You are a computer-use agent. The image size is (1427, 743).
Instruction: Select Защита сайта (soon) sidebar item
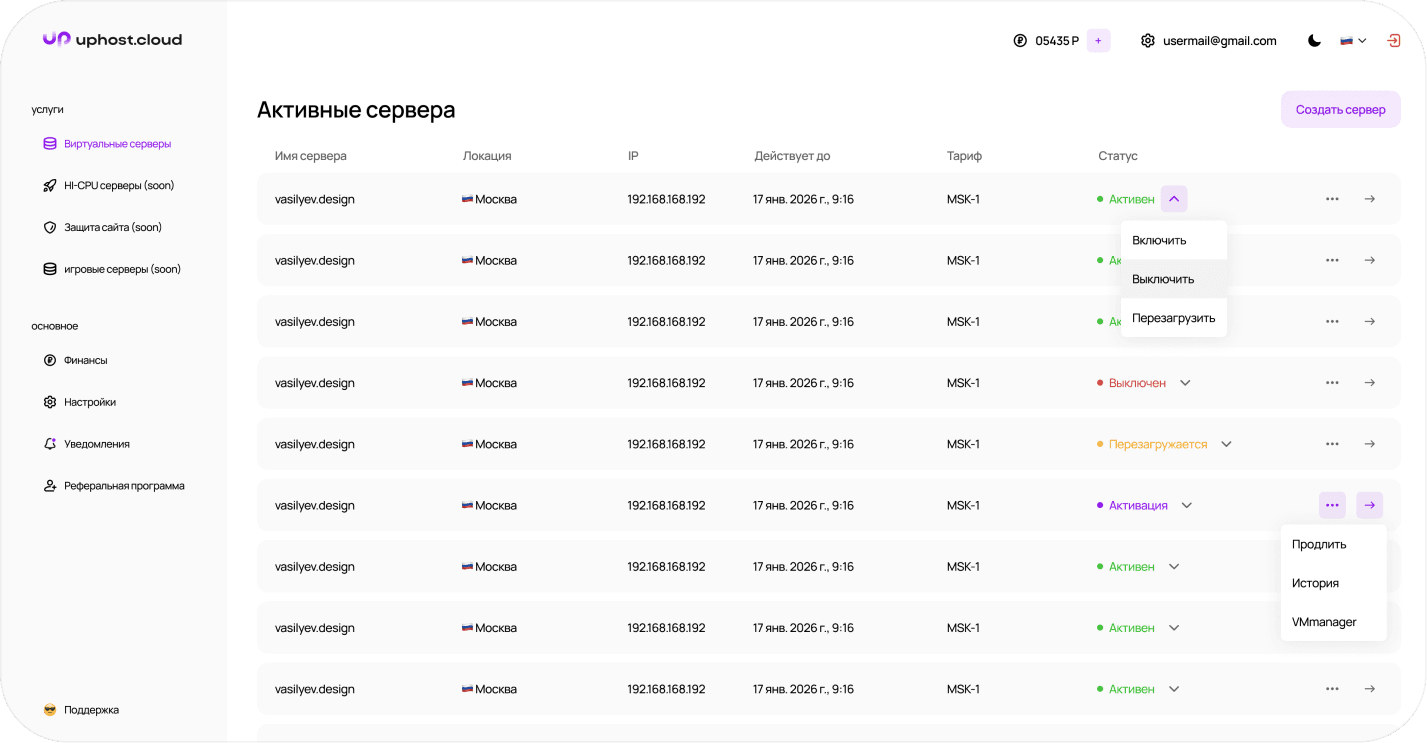(x=112, y=228)
